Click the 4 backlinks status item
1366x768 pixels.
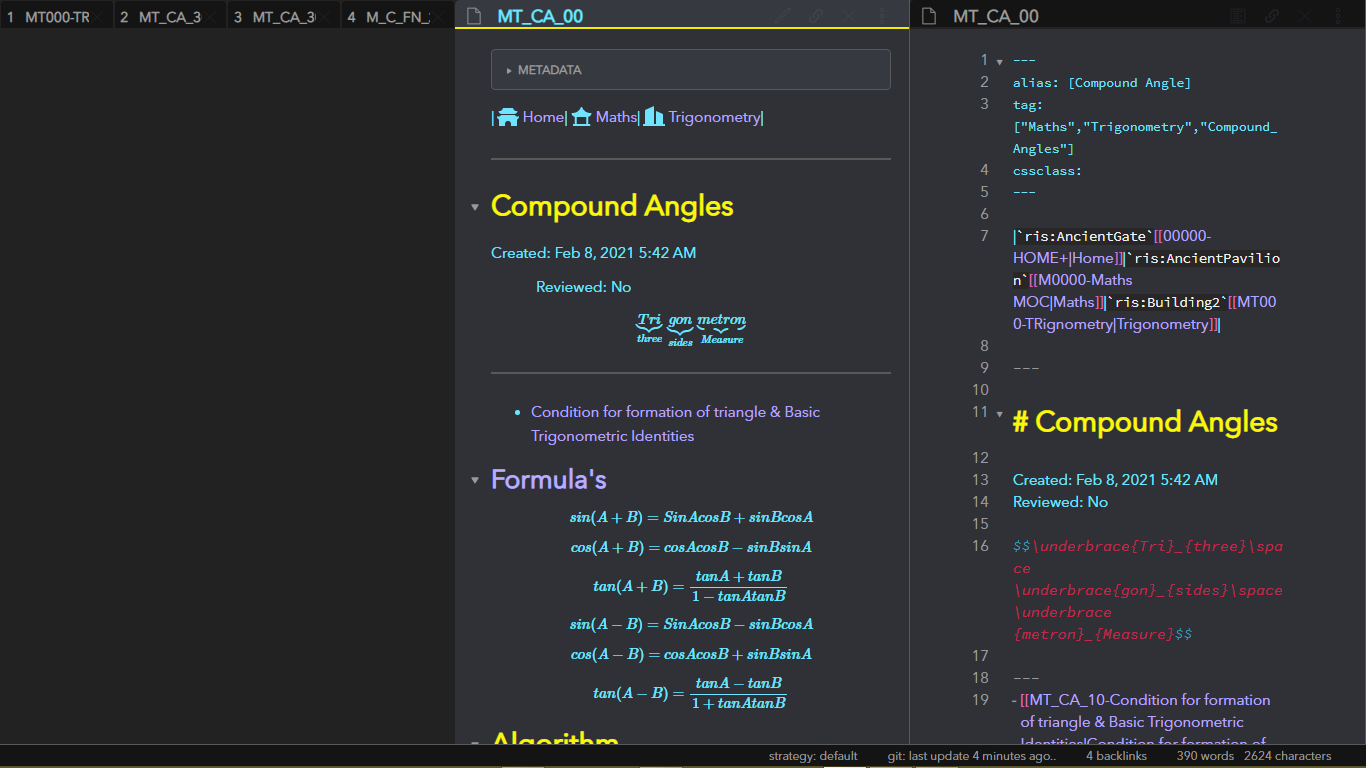click(x=1116, y=756)
